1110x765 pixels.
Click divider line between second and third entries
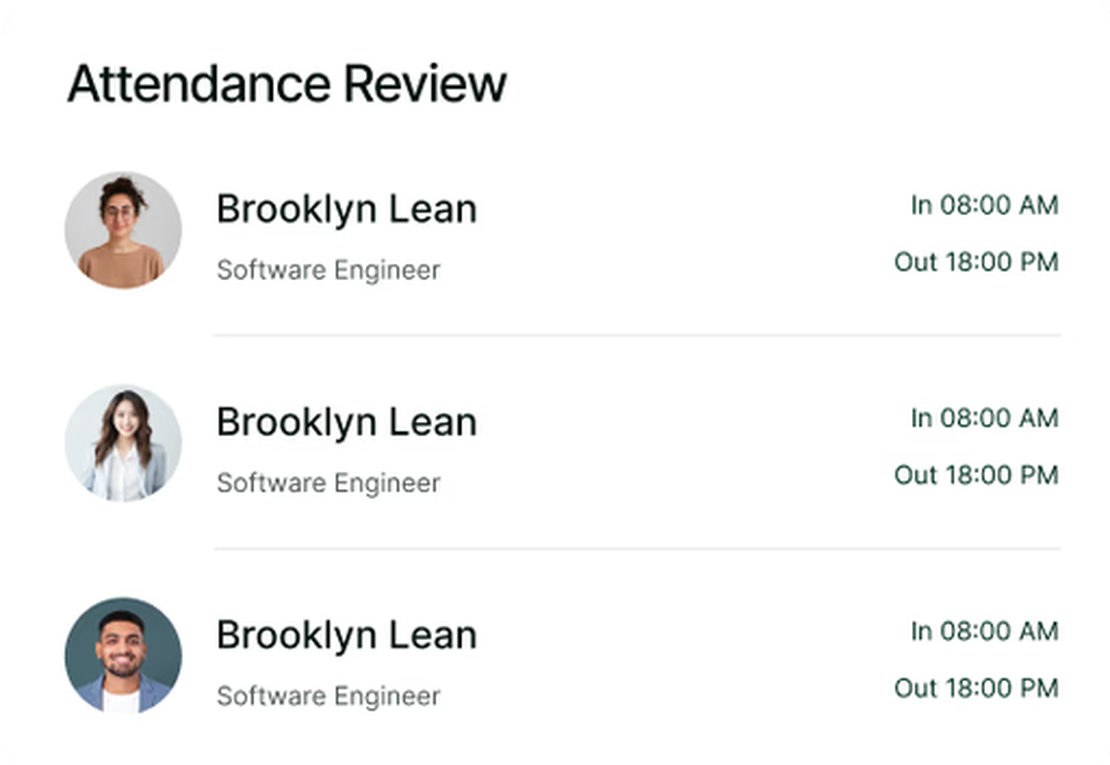click(x=637, y=549)
